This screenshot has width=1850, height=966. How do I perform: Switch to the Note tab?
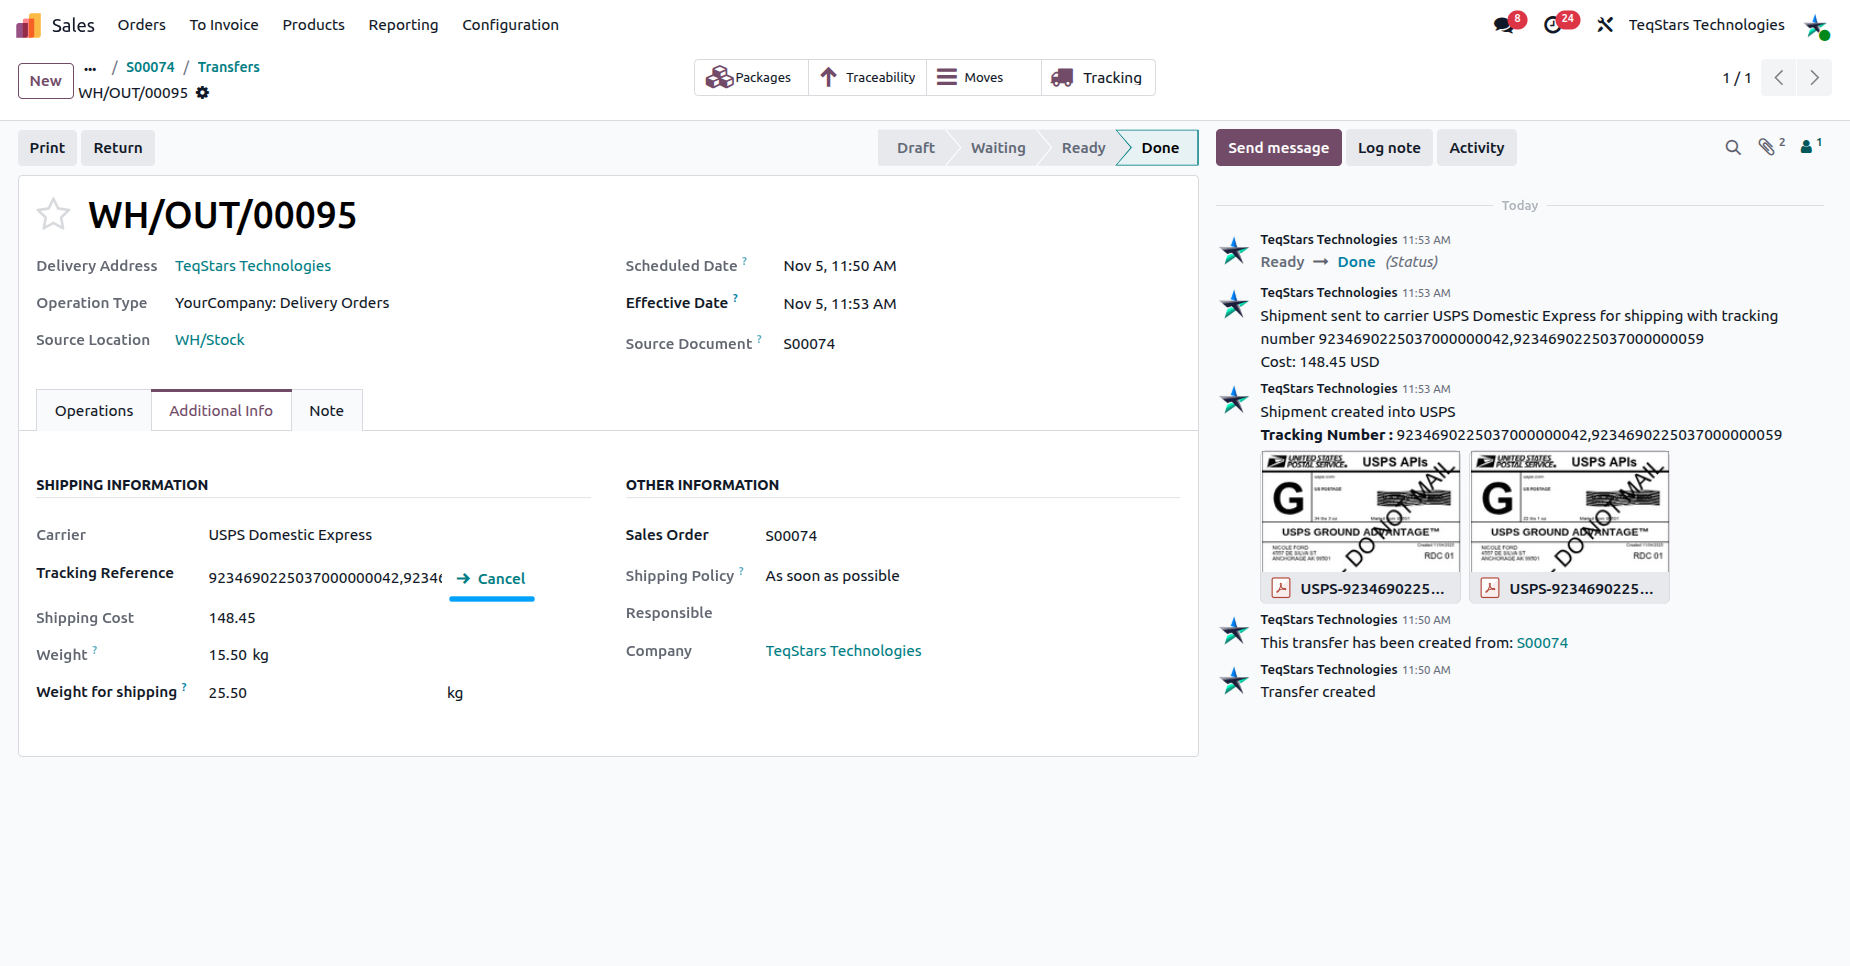327,411
